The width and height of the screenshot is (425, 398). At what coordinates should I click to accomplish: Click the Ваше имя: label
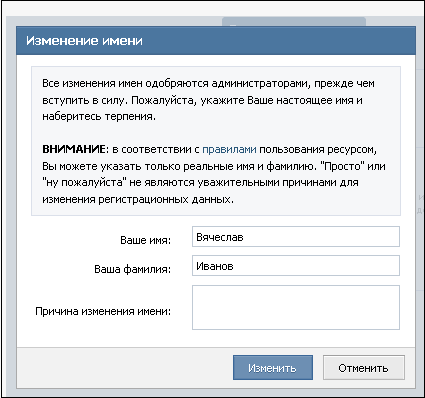(x=145, y=240)
